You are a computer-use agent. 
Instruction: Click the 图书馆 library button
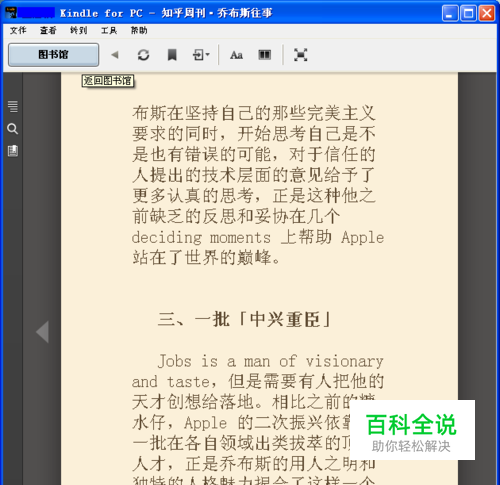click(x=53, y=55)
